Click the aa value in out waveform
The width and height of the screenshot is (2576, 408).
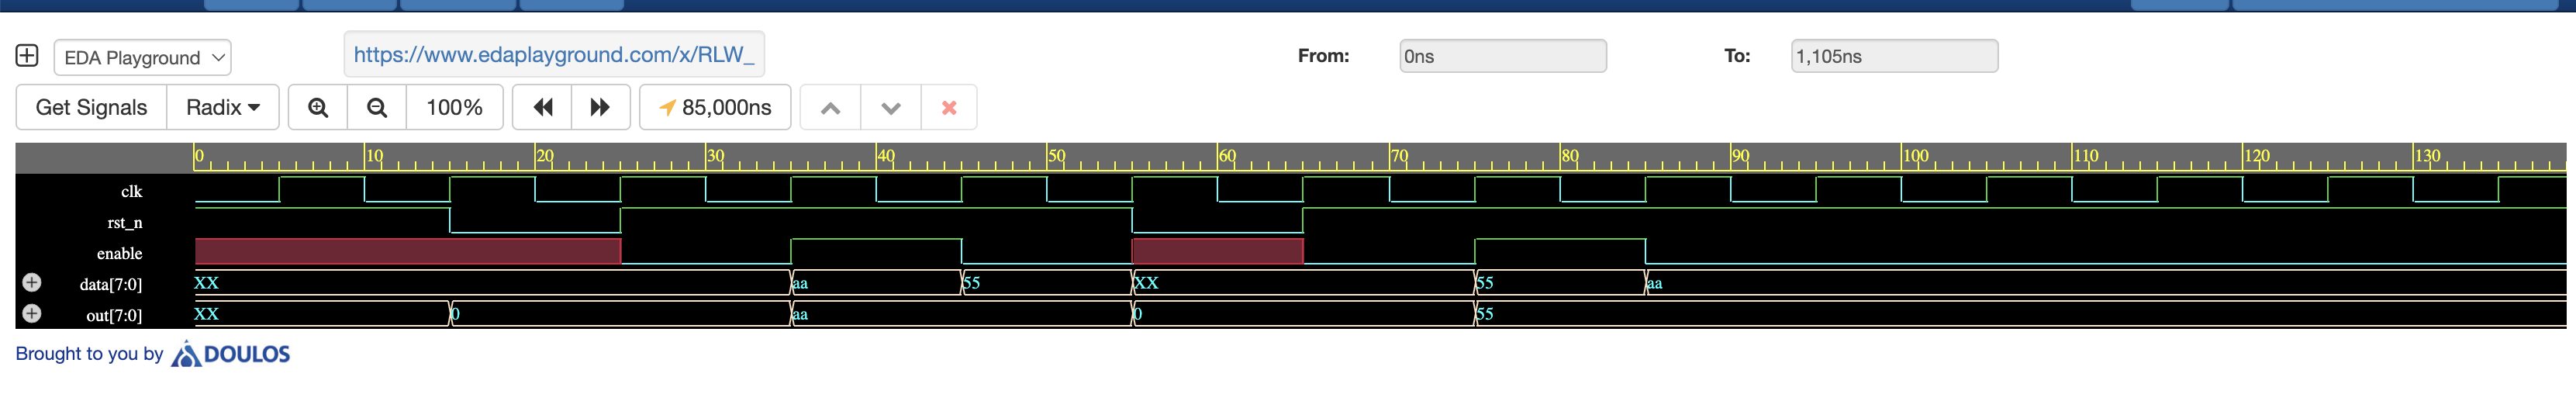coord(800,314)
